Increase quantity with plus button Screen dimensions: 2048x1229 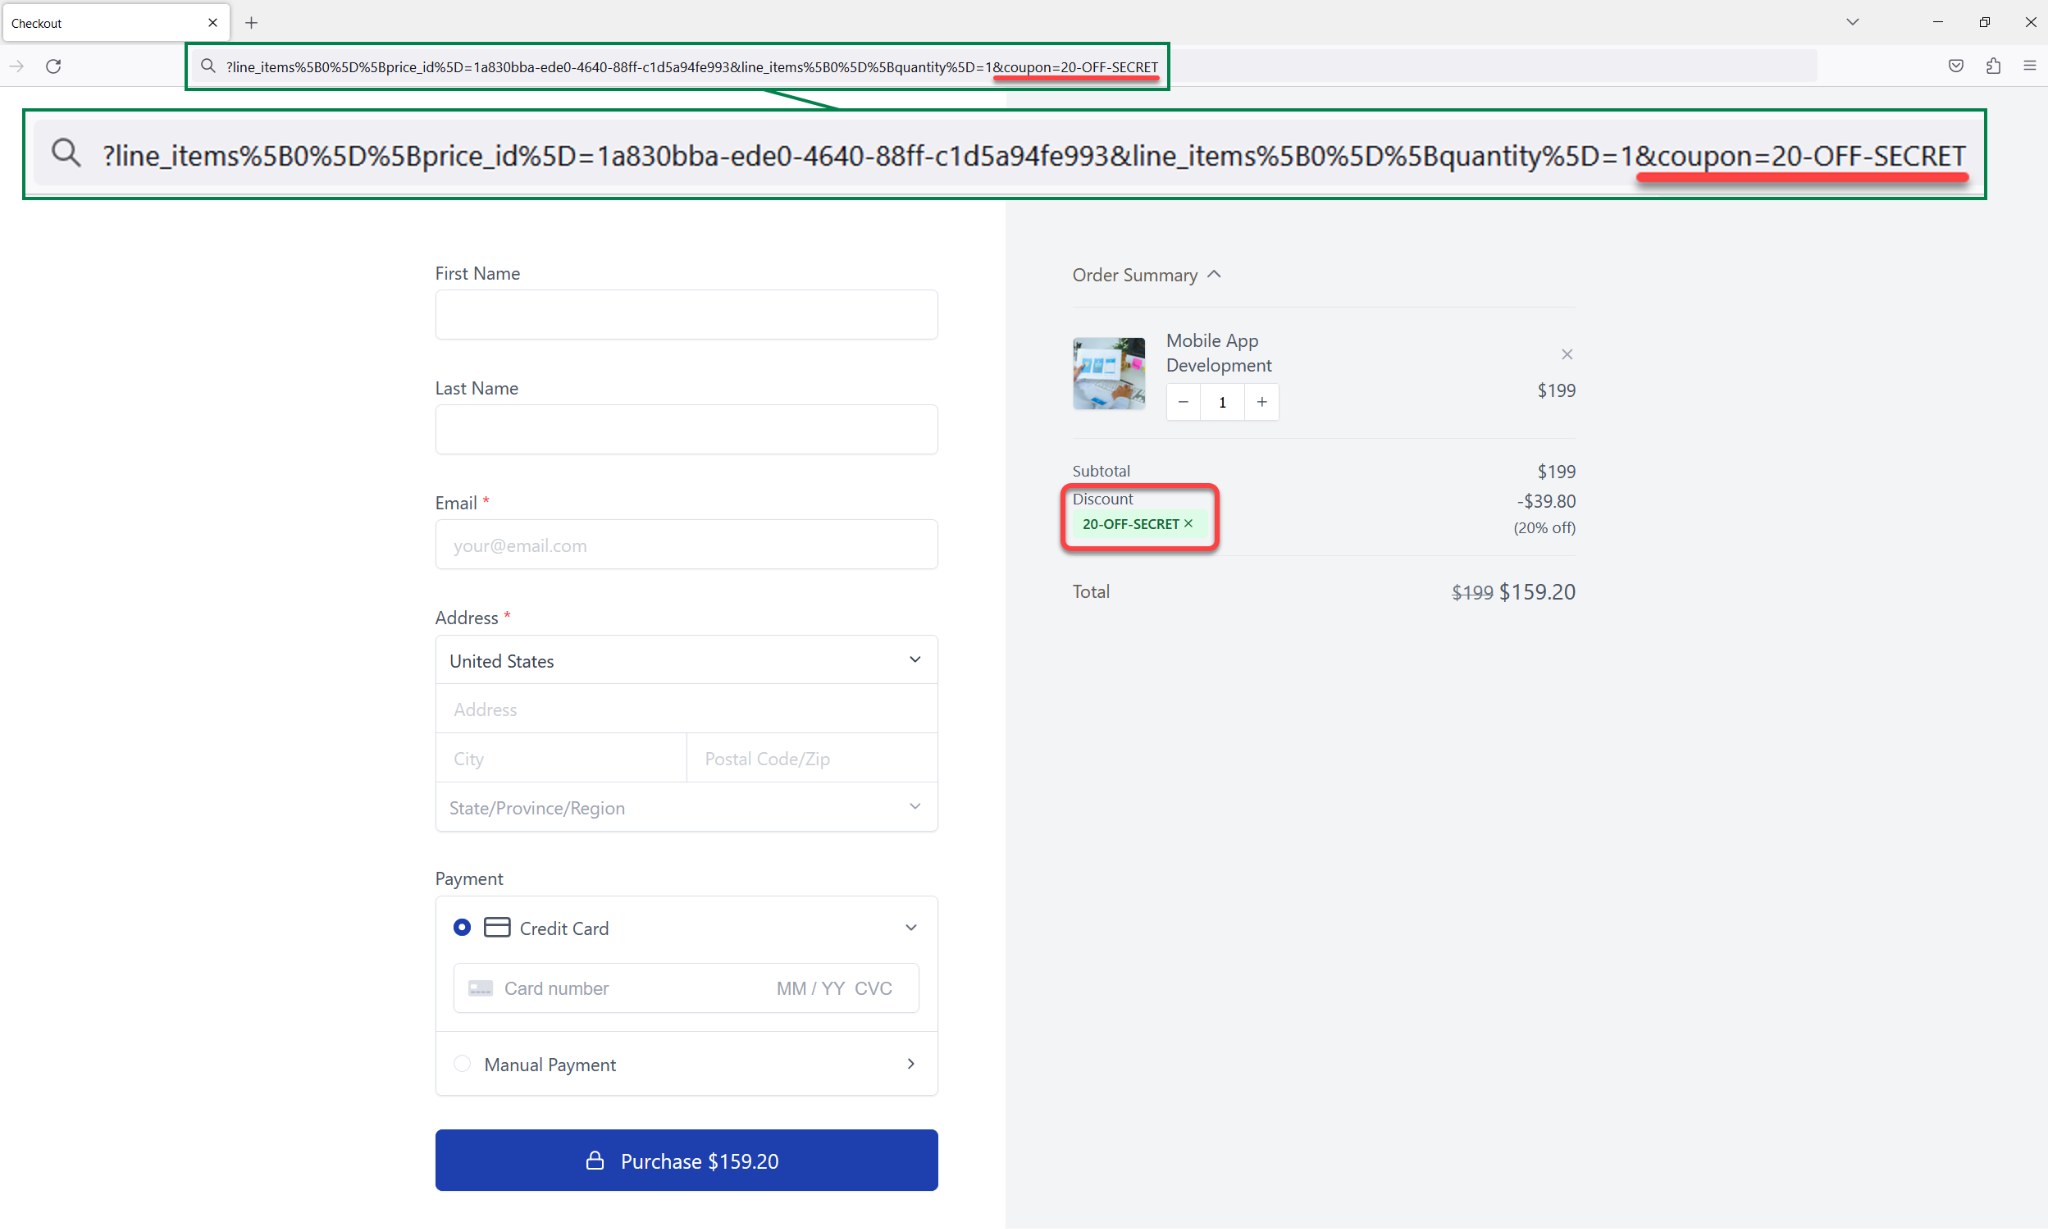(1262, 402)
